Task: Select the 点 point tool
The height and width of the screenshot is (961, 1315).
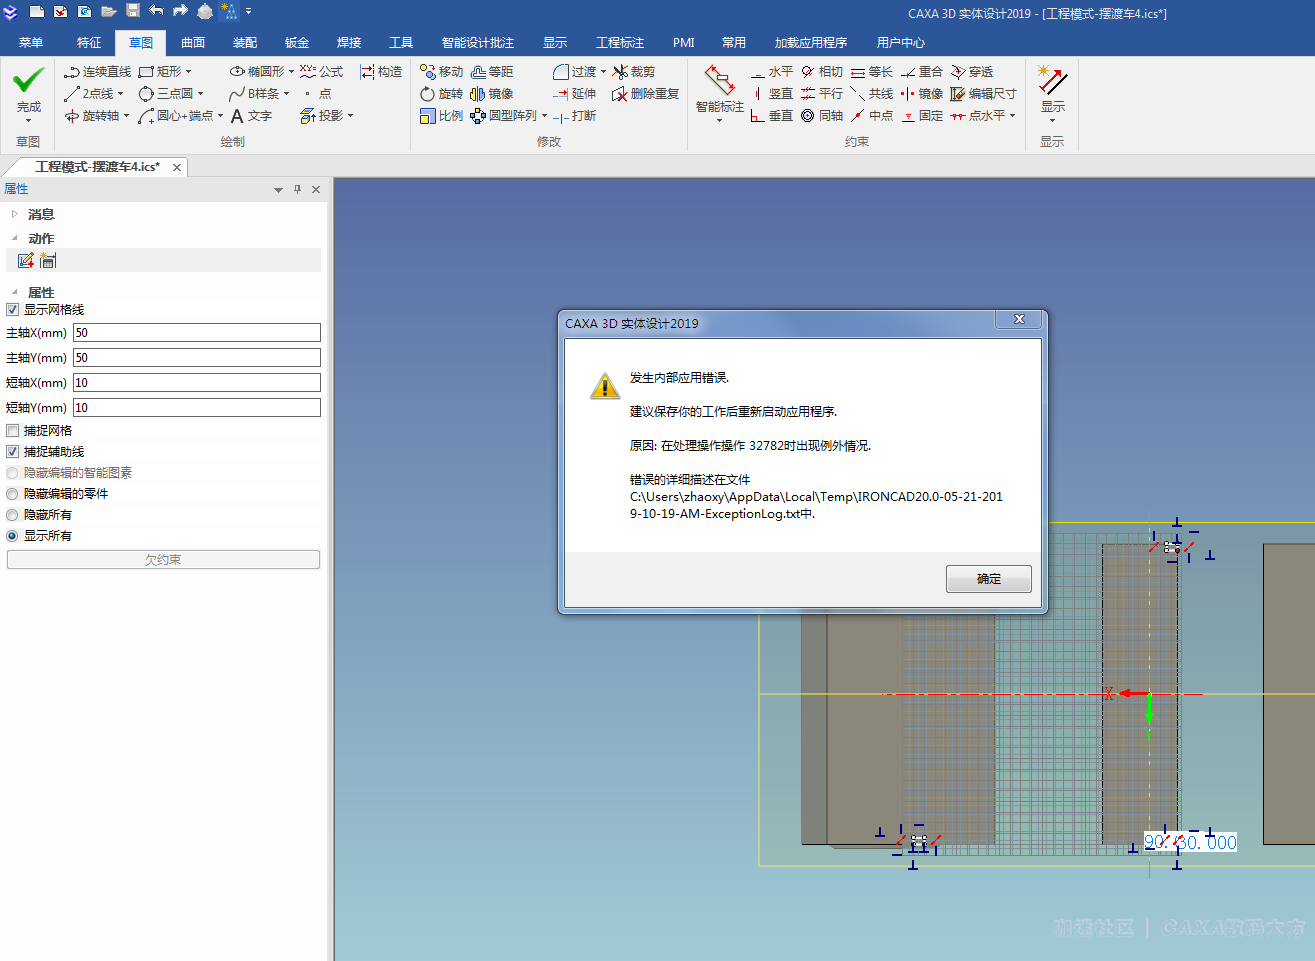Action: click(x=317, y=94)
